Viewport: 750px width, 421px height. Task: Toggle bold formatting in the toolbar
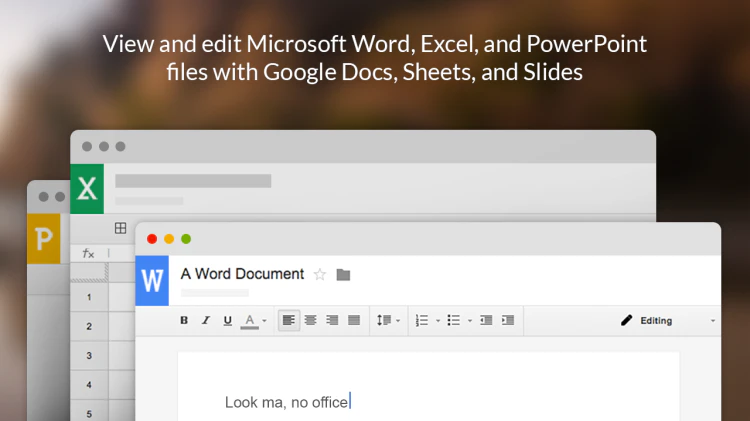pos(184,320)
